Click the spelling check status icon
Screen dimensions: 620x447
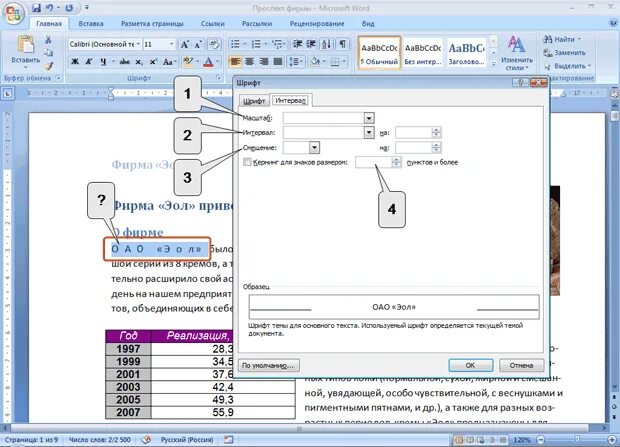coord(146,439)
